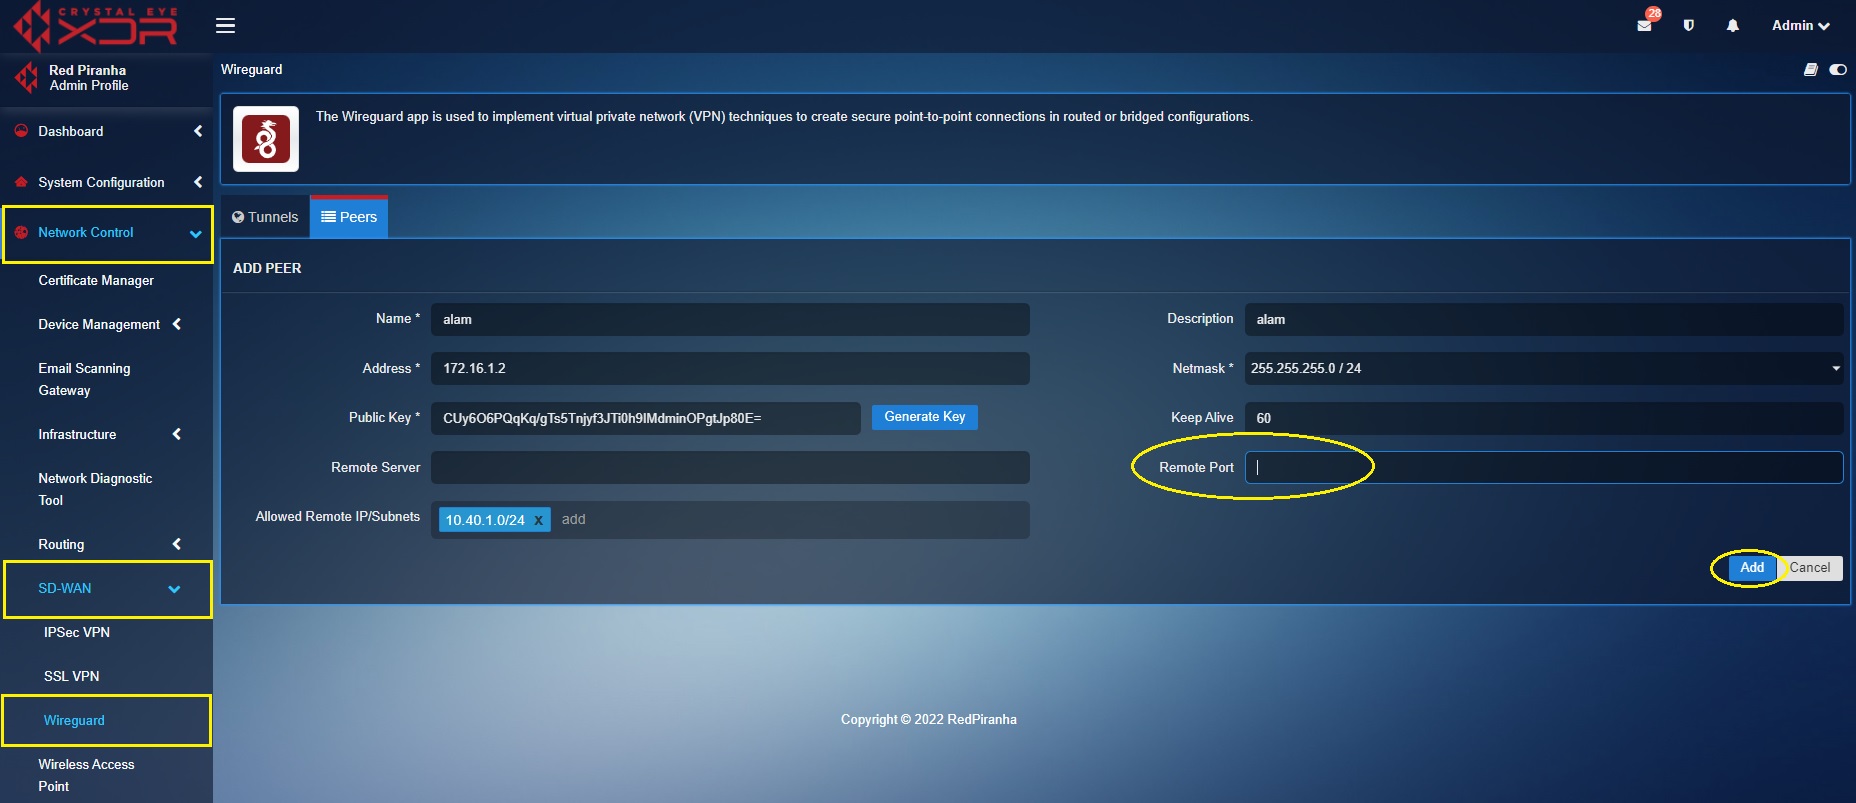Screen dimensions: 1856x803
Task: Open the hamburger sidebar menu
Action: (226, 25)
